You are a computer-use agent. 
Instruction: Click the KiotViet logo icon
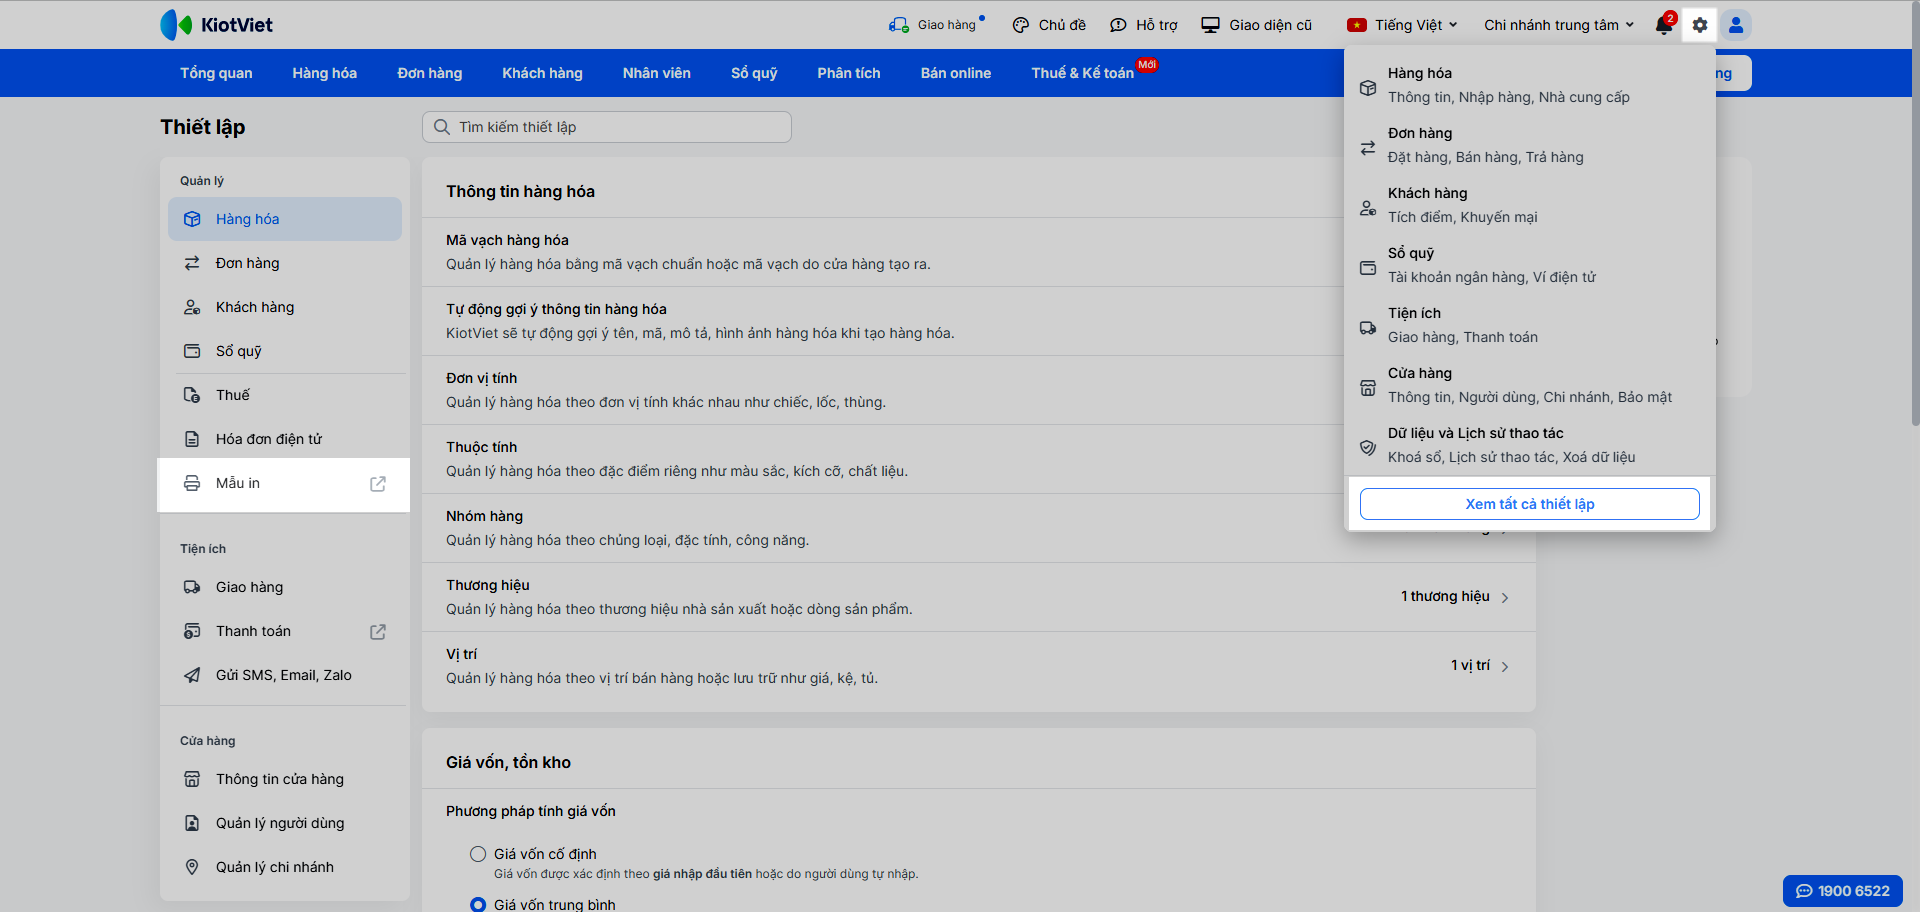pyautogui.click(x=176, y=25)
